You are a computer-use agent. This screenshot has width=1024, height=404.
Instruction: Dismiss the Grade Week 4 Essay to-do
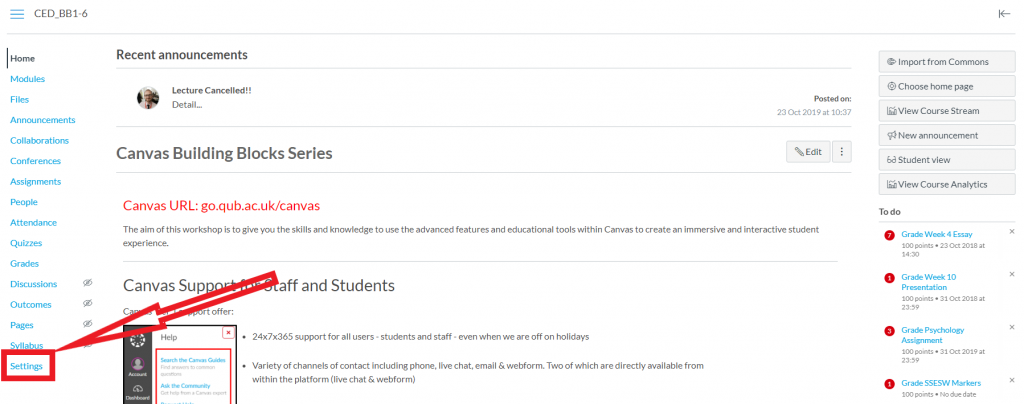coord(1011,232)
